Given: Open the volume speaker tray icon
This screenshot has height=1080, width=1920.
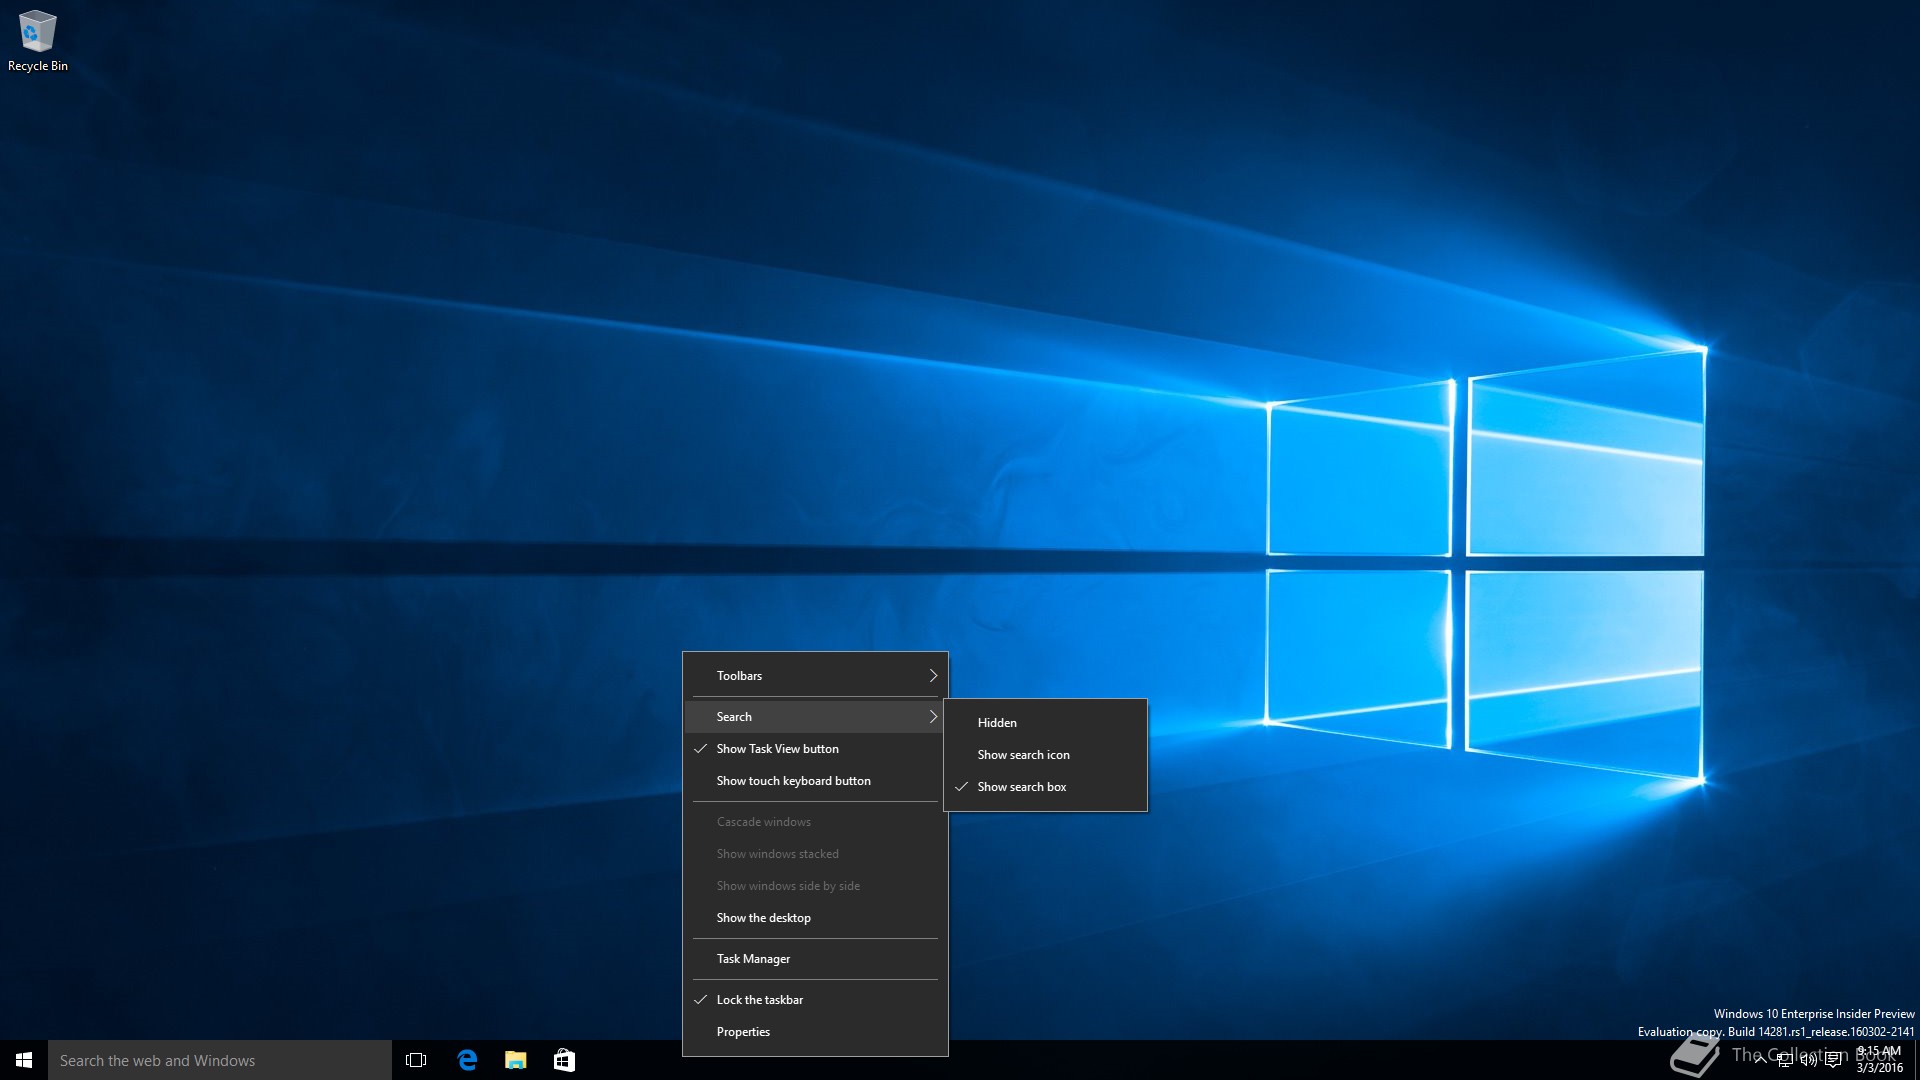Looking at the screenshot, I should 1809,1060.
